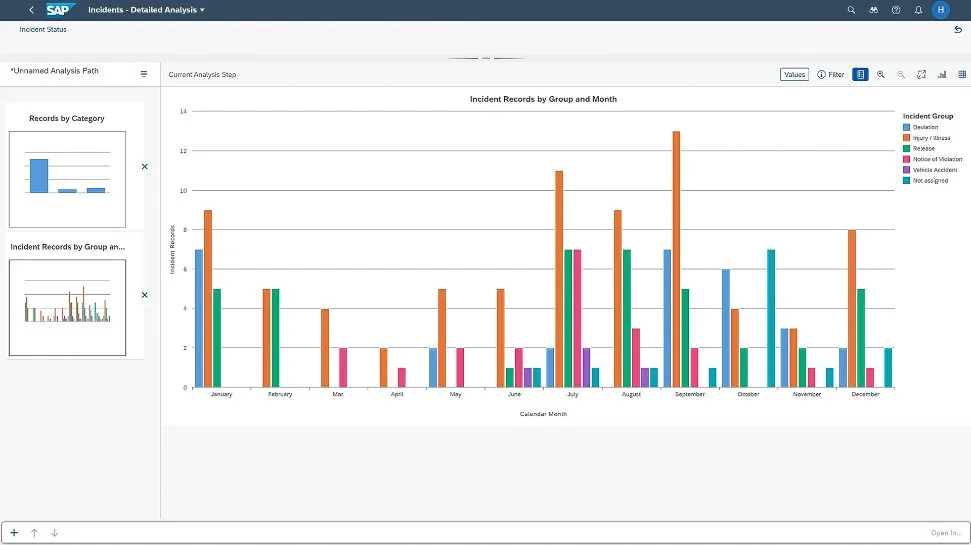Viewport: 971px width, 545px height.
Task: Click the zoom in chart icon
Action: tap(881, 75)
